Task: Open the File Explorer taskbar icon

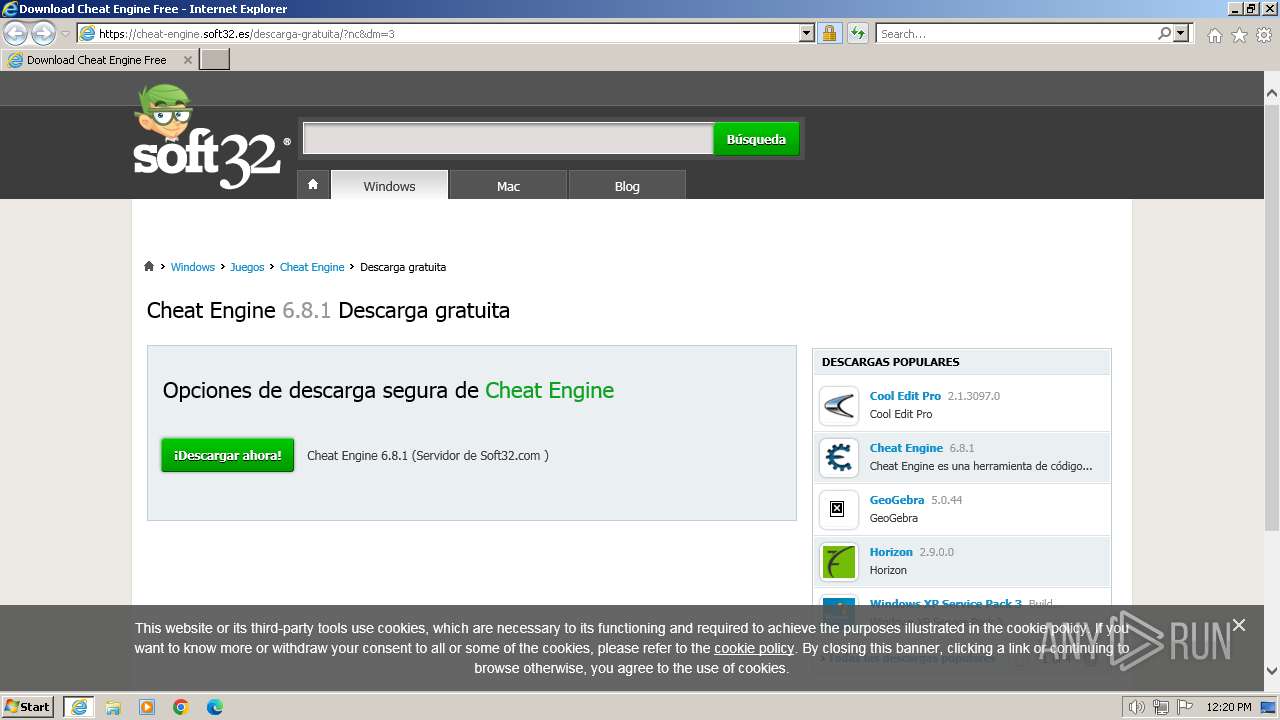Action: point(113,707)
